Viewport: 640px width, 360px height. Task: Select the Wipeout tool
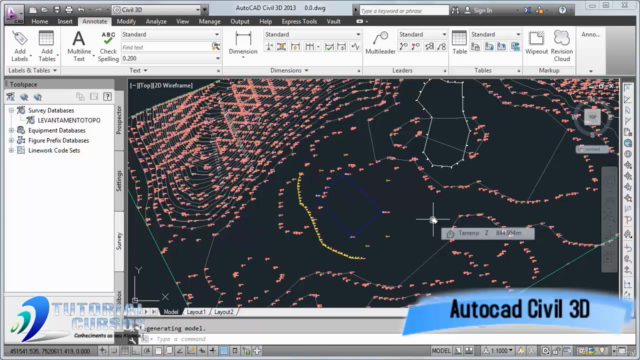tap(536, 43)
